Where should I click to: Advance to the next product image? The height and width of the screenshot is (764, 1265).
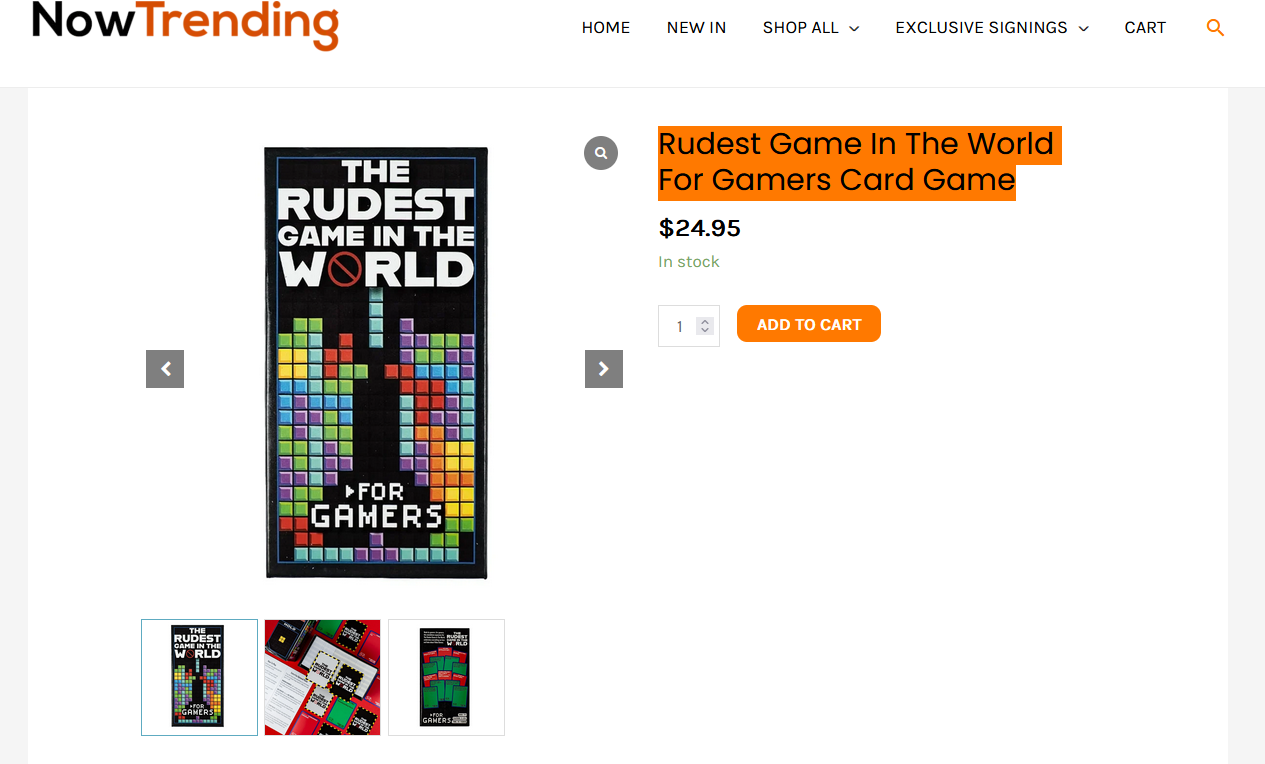tap(604, 369)
